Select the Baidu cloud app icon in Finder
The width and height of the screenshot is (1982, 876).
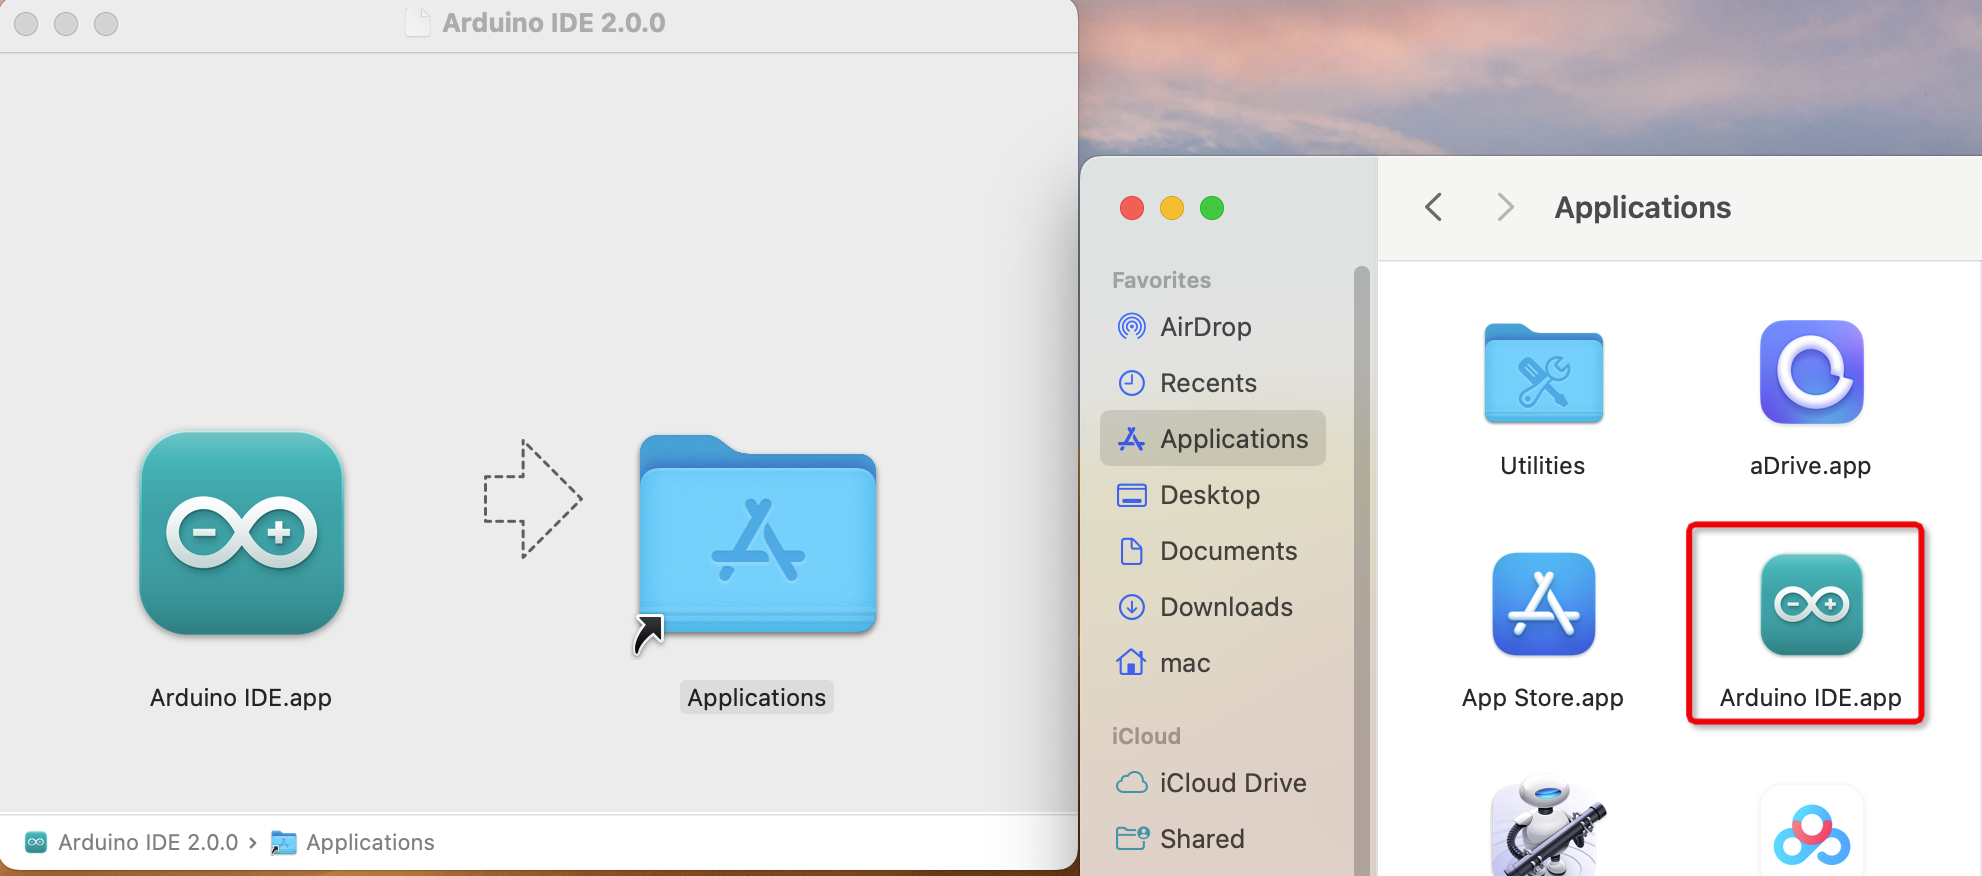[1811, 831]
